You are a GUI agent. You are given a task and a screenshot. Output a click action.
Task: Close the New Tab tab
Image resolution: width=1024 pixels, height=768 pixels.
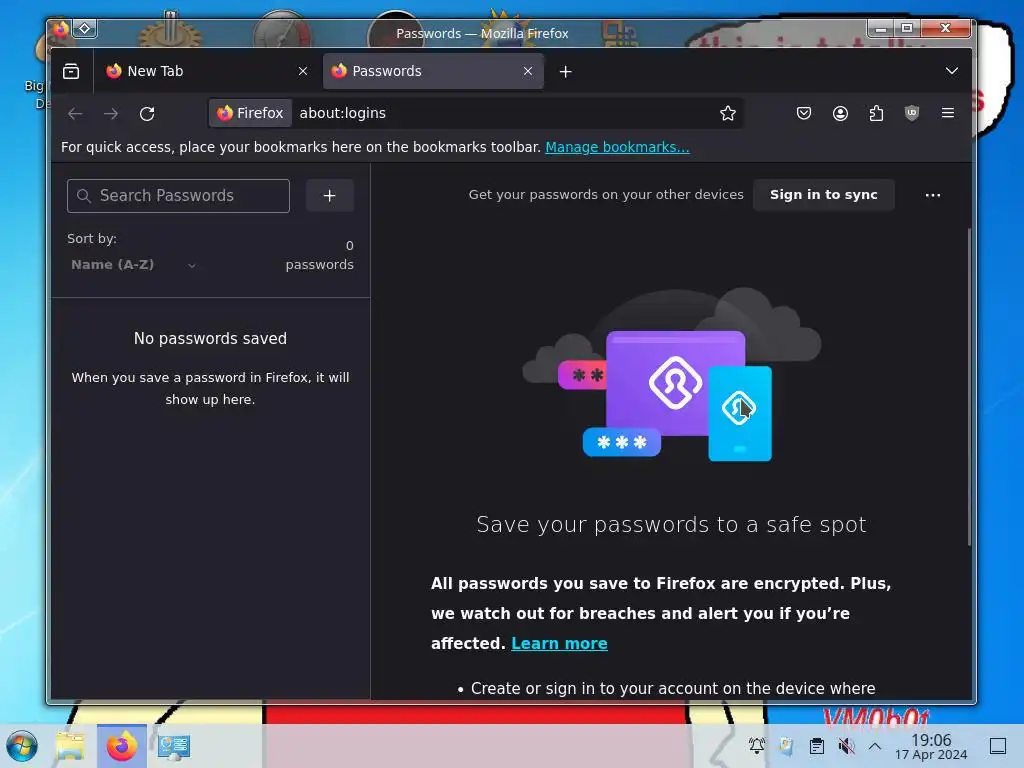point(302,71)
